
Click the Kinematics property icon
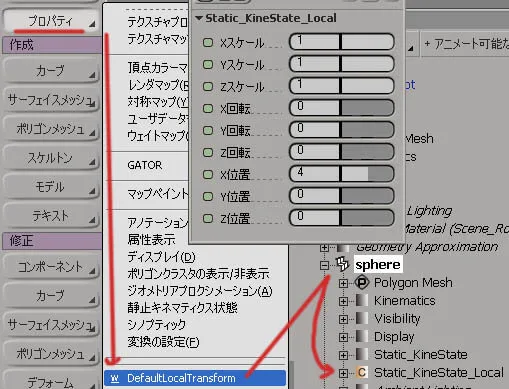coord(362,300)
